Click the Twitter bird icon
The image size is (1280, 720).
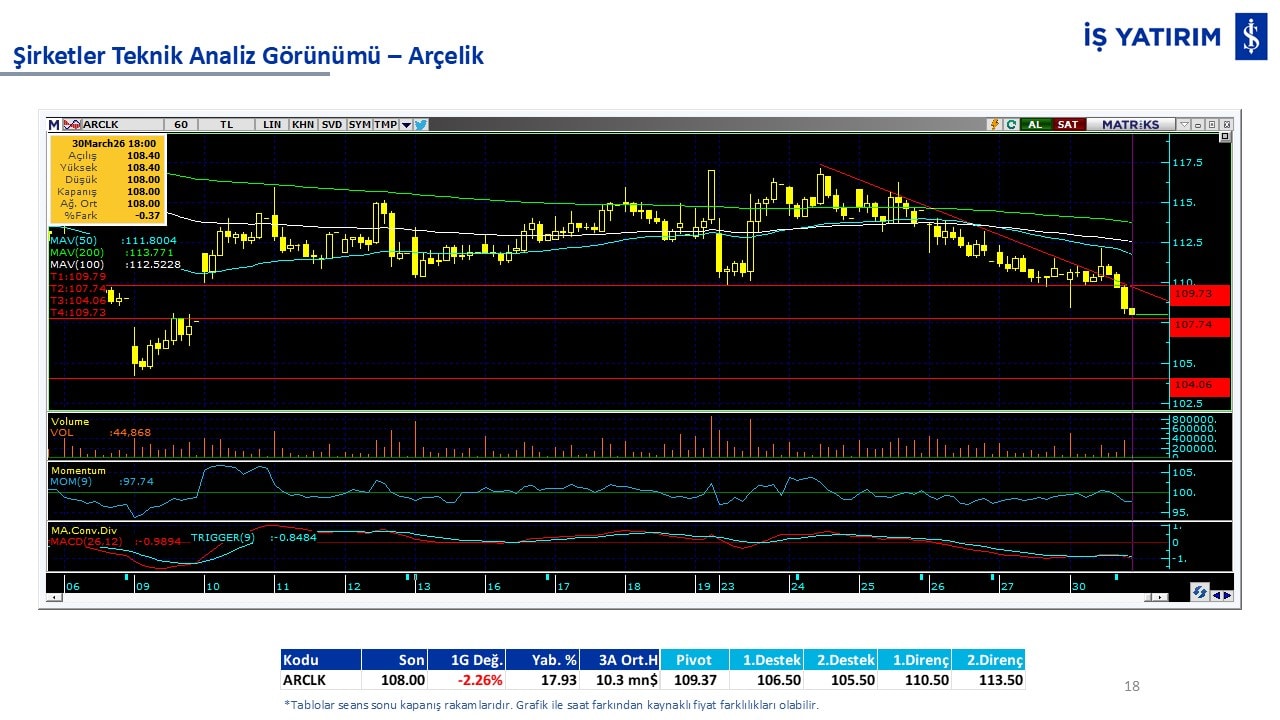tap(421, 125)
